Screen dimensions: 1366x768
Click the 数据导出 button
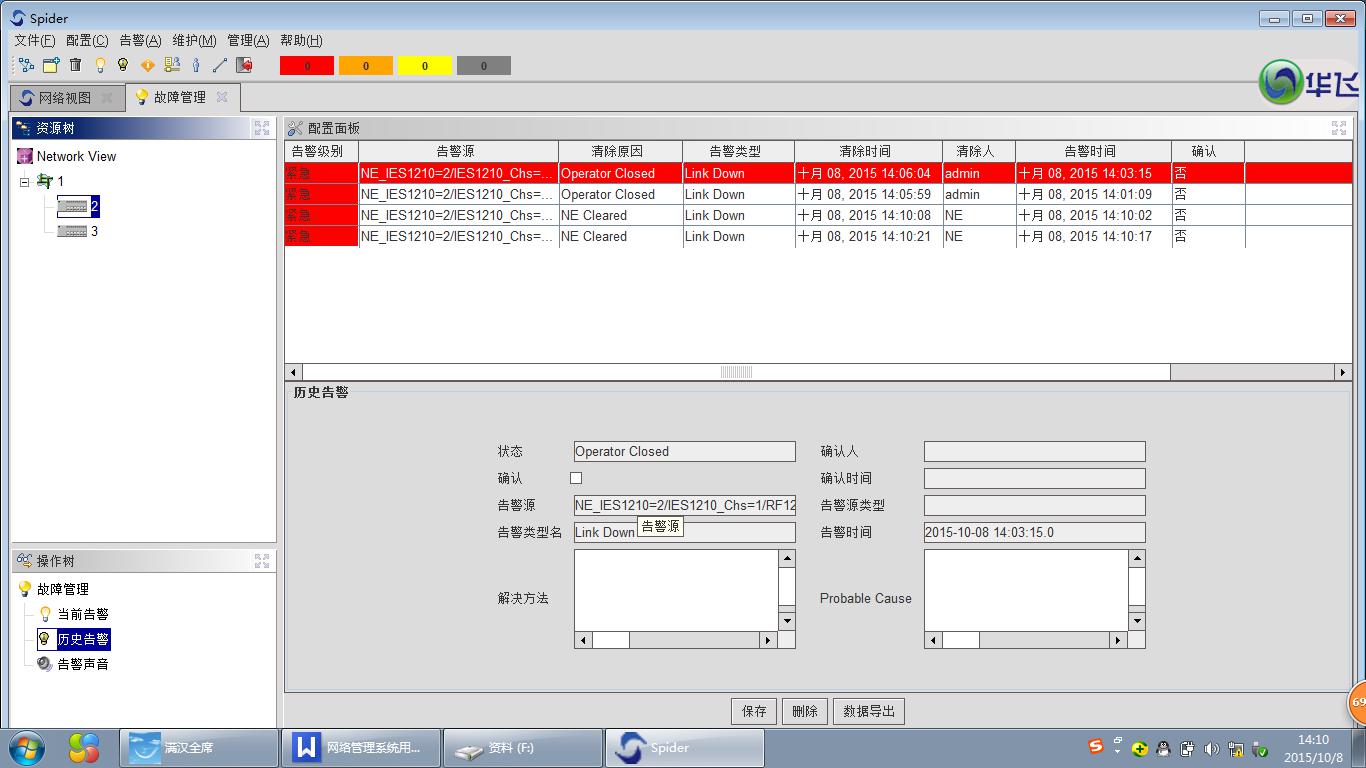tap(868, 711)
